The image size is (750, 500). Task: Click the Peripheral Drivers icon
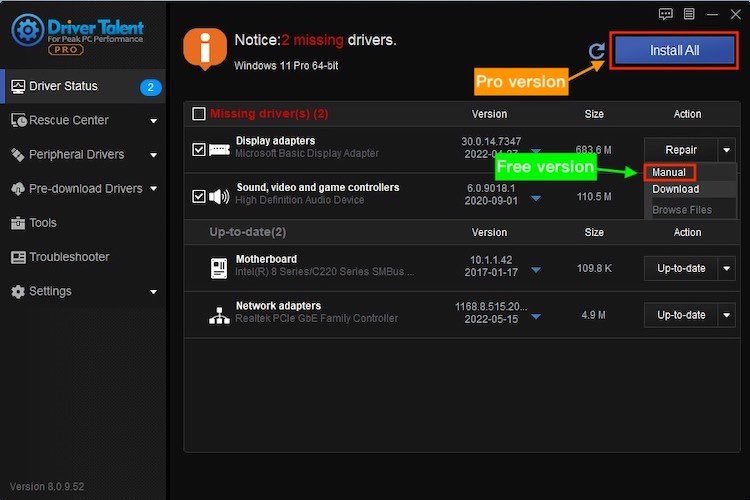[18, 155]
